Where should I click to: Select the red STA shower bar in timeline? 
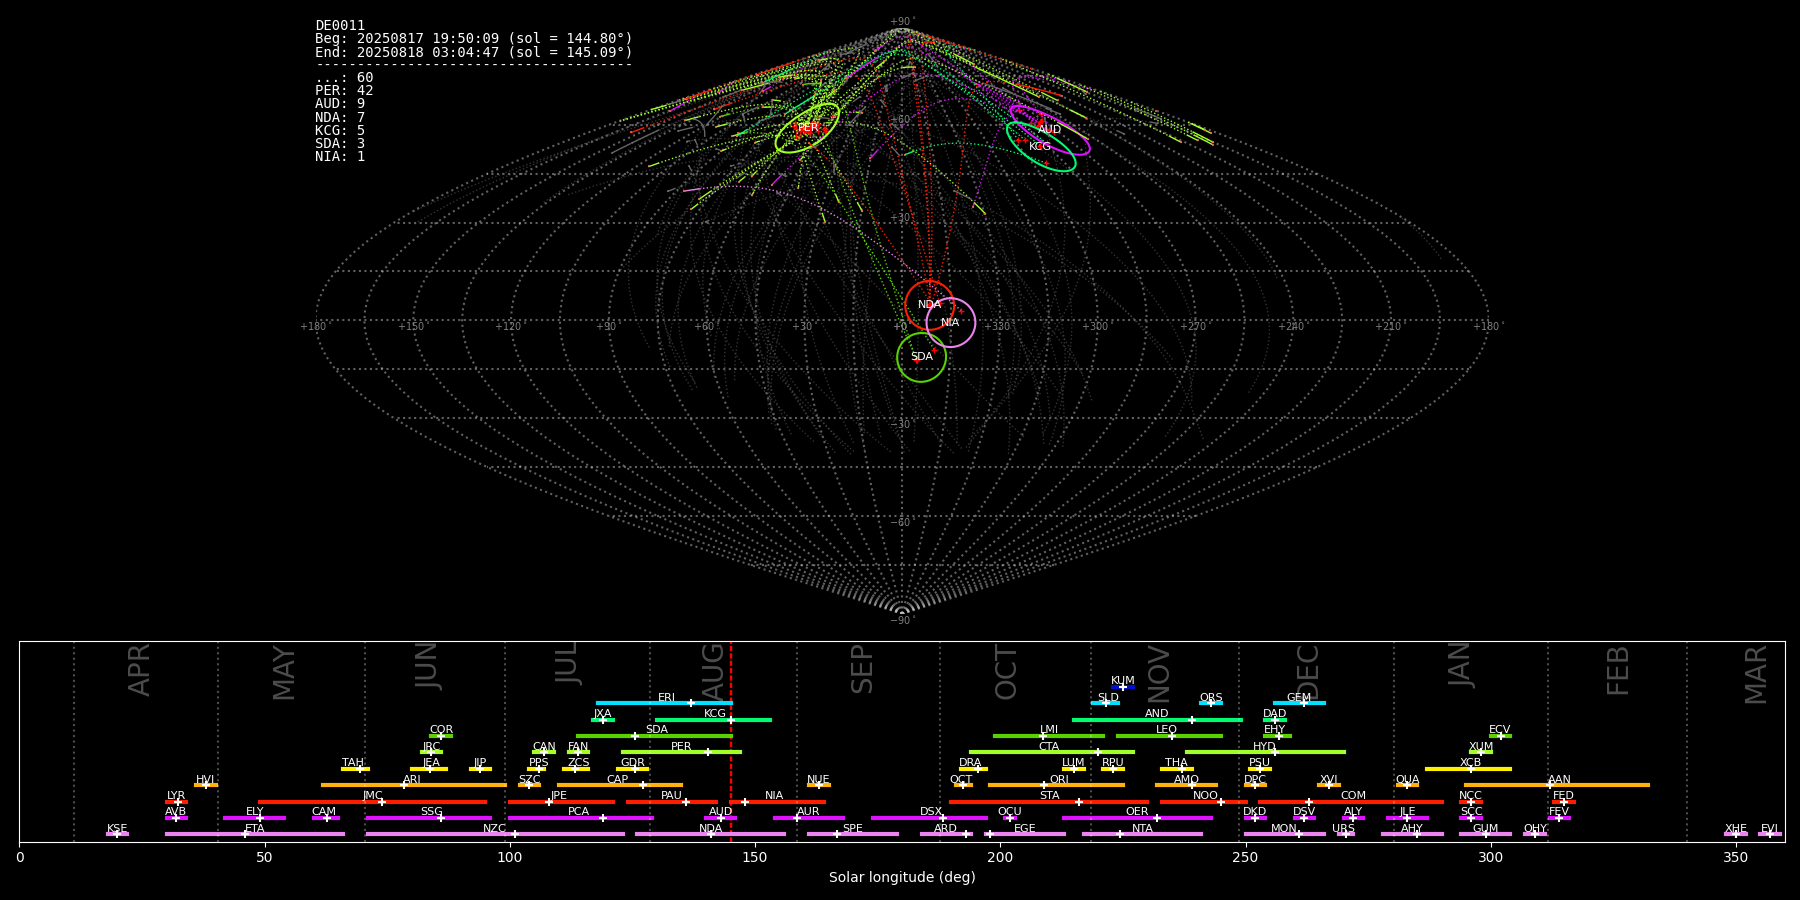point(1049,801)
